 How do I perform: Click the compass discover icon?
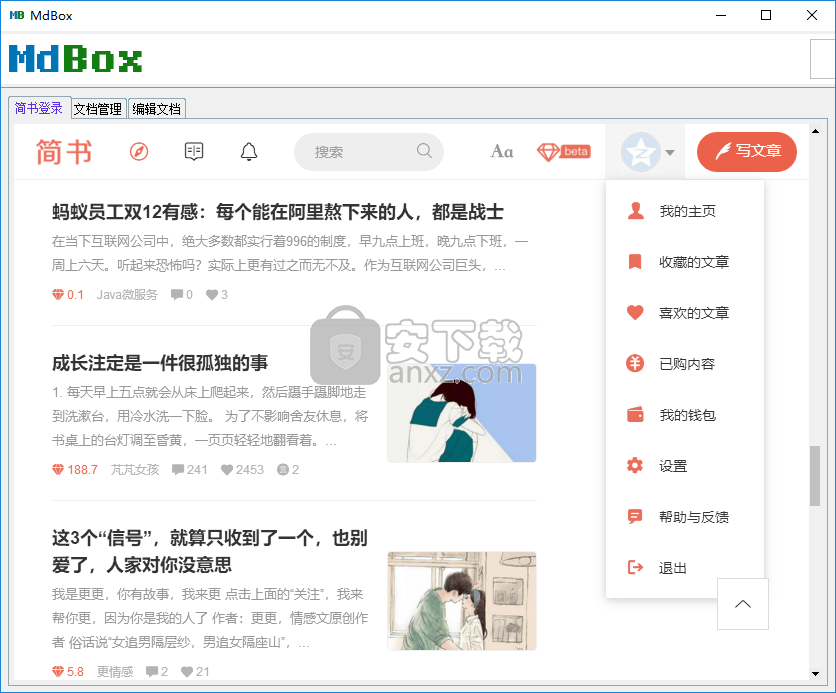pos(139,152)
